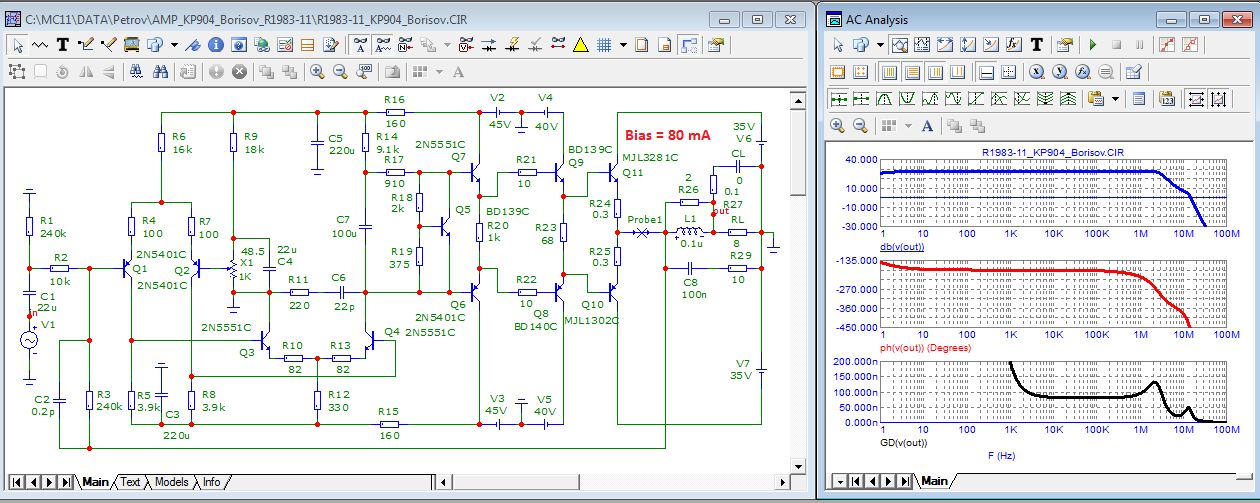1260x503 pixels.
Task: Click the RL load resistor label
Action: click(739, 219)
